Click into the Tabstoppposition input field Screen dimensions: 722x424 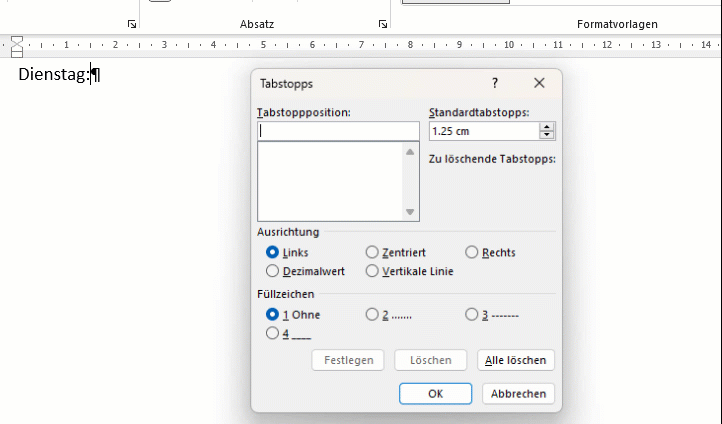pyautogui.click(x=338, y=131)
